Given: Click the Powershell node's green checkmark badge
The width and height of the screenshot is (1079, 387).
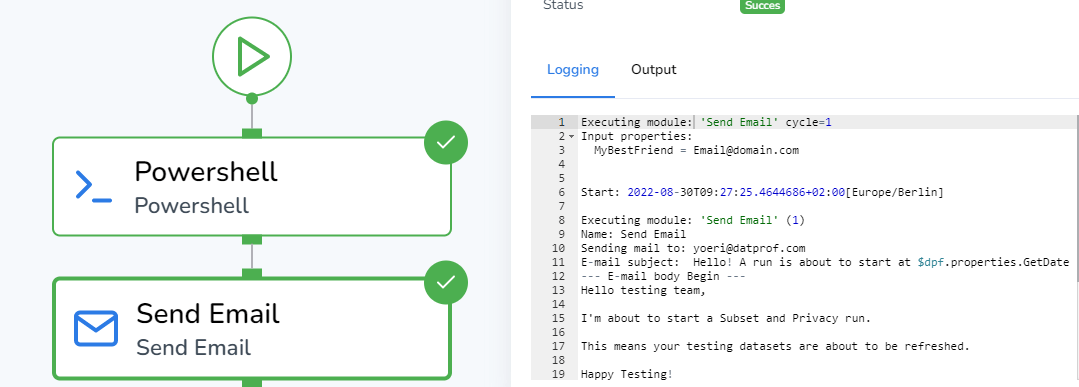Looking at the screenshot, I should 446,143.
